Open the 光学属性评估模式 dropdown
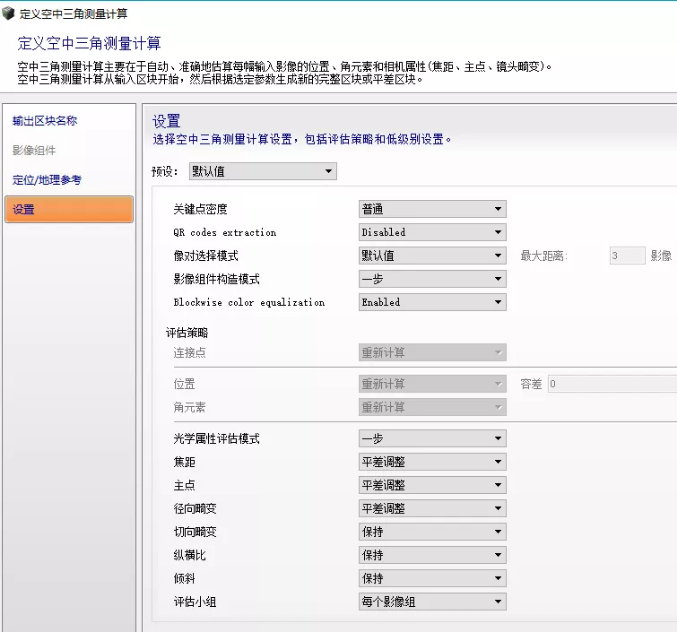Viewport: 677px width, 632px height. pos(432,439)
